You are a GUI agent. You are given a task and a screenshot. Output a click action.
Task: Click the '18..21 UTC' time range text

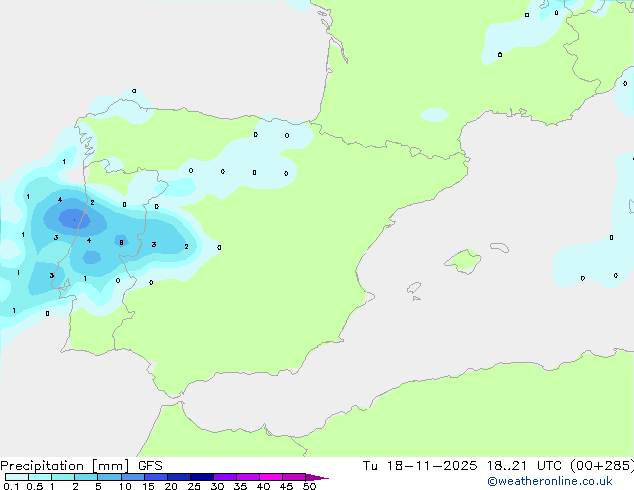(x=524, y=466)
